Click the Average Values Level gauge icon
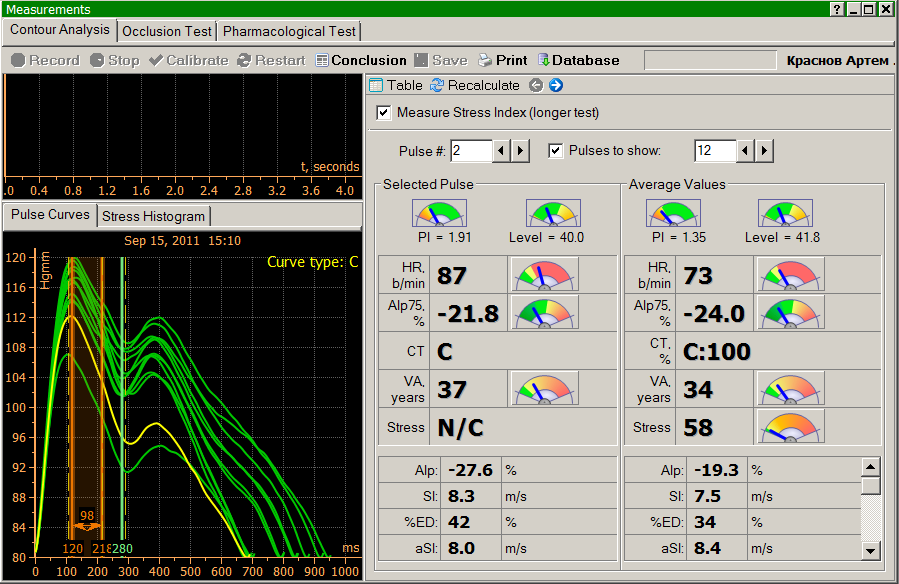Image resolution: width=899 pixels, height=584 pixels. pos(785,213)
